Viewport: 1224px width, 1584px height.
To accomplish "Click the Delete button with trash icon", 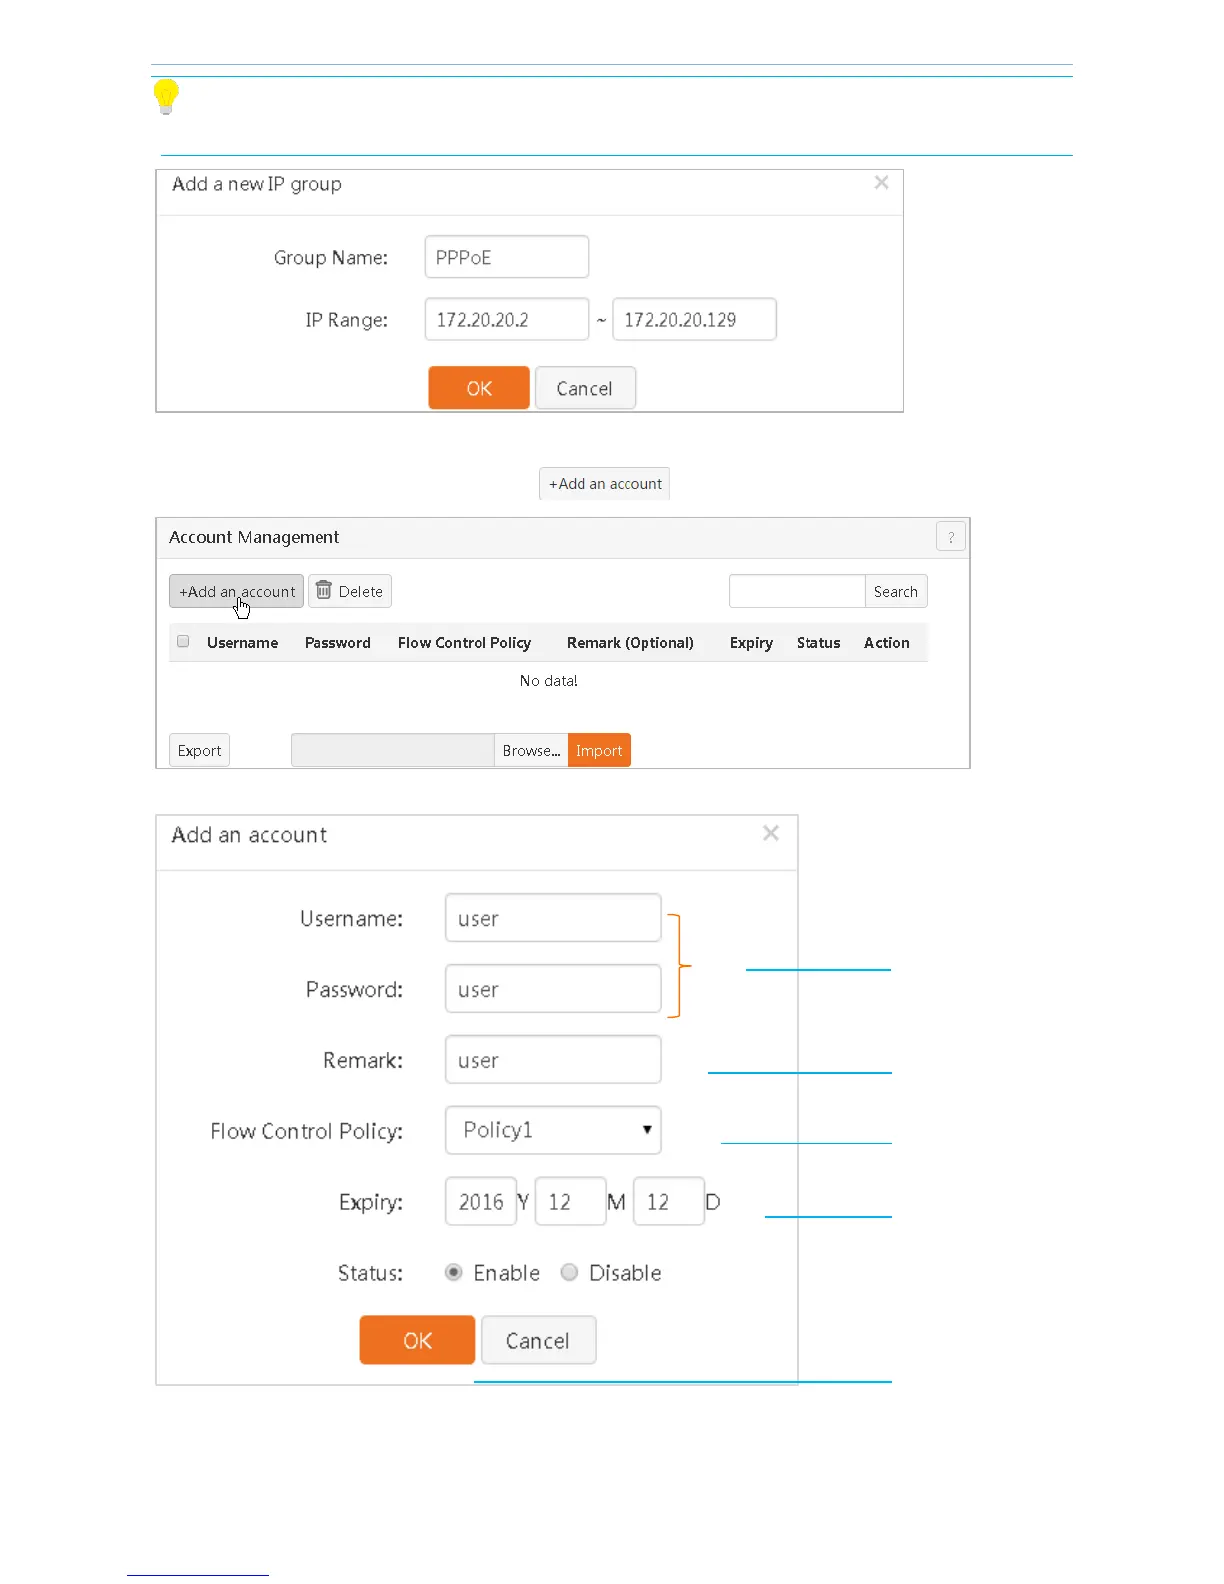I will (350, 592).
